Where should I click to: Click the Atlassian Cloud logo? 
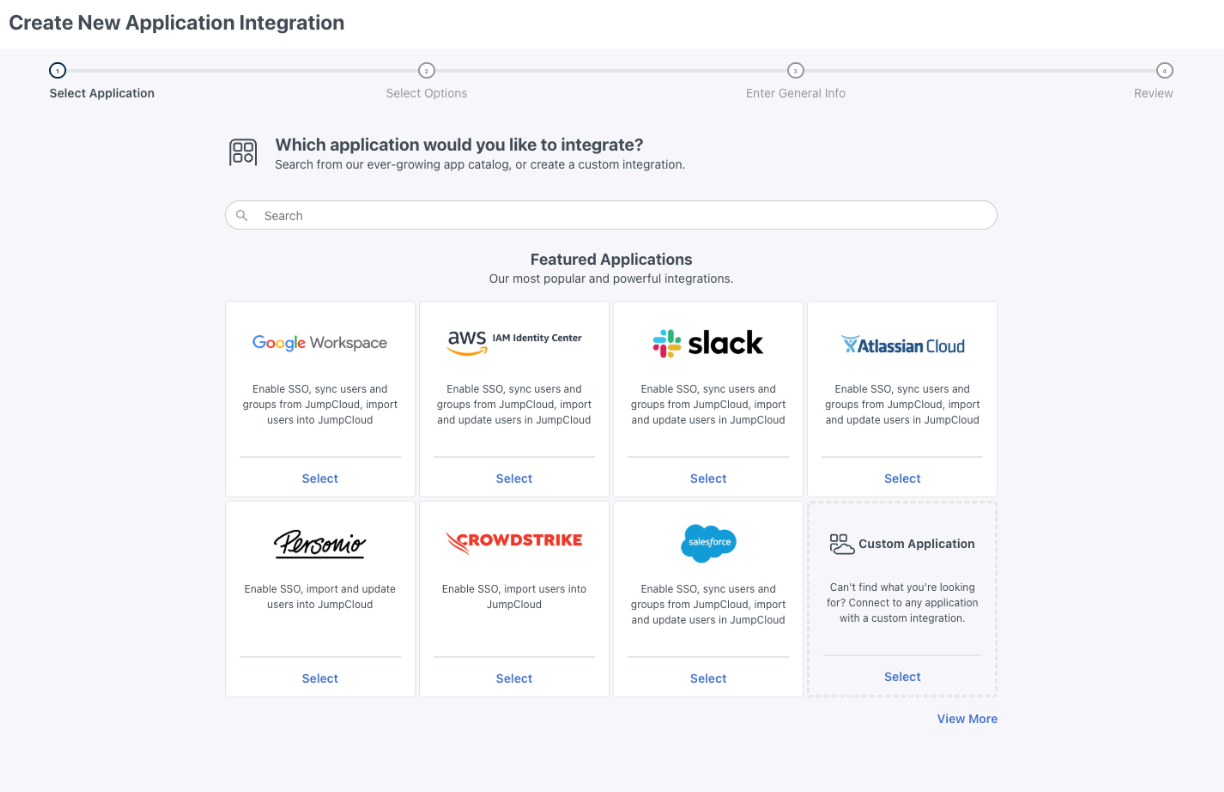[x=902, y=345]
